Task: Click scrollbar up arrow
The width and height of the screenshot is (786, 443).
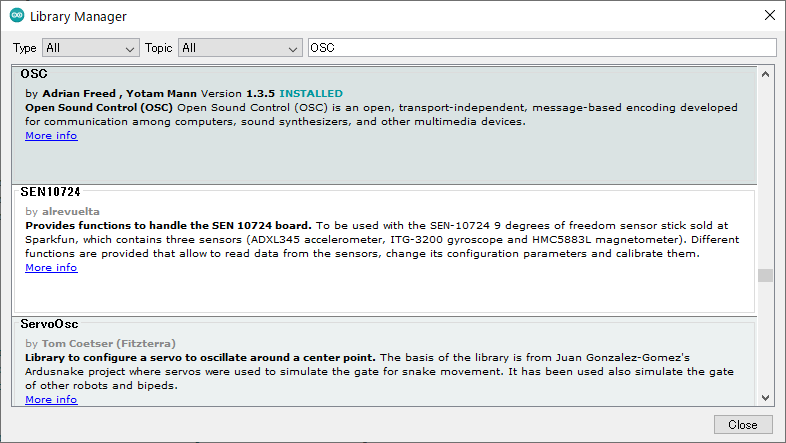Action: [765, 74]
